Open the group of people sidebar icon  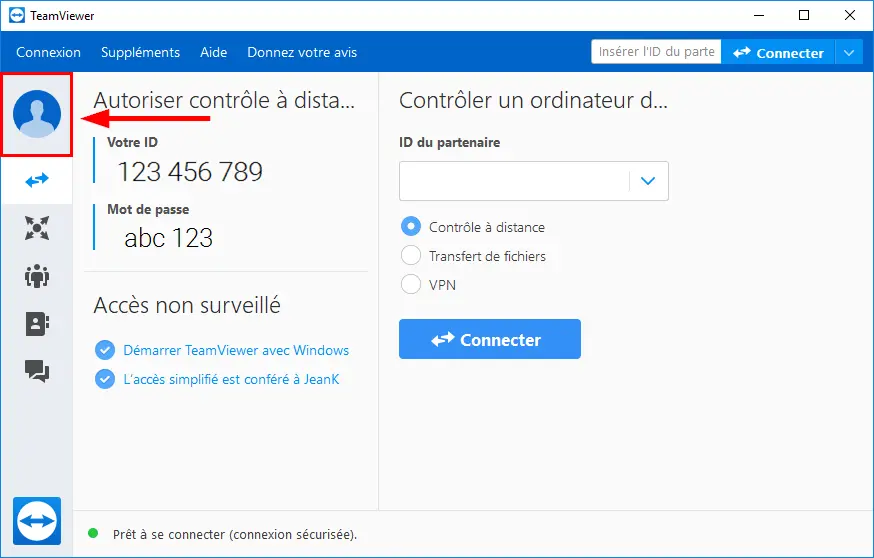(x=37, y=276)
